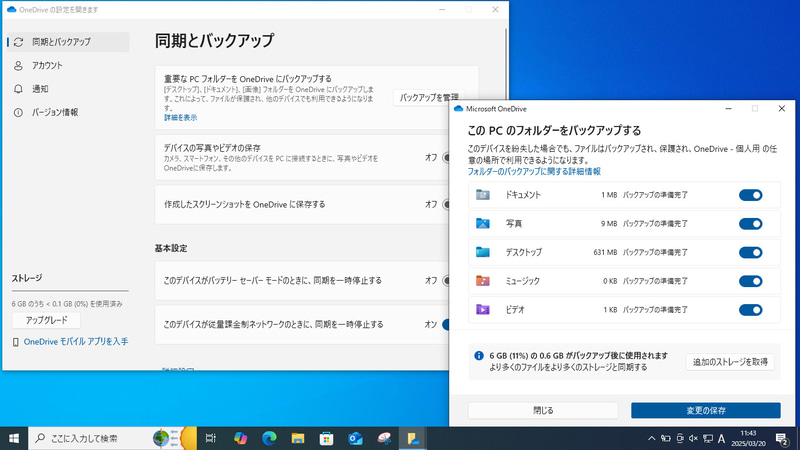Click the デスクトップ folder icon

[483, 252]
